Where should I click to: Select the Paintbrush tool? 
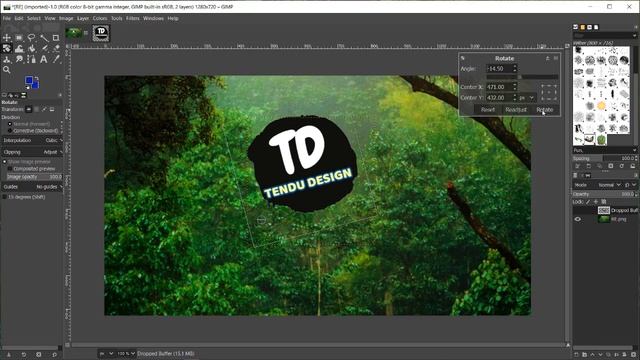point(44,49)
